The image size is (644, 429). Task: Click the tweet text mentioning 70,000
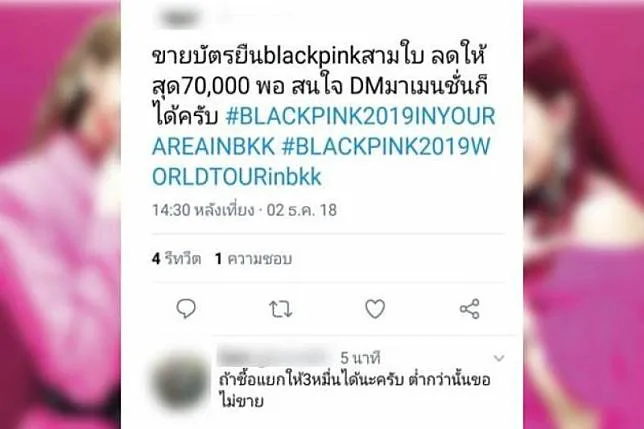[x=320, y=86]
